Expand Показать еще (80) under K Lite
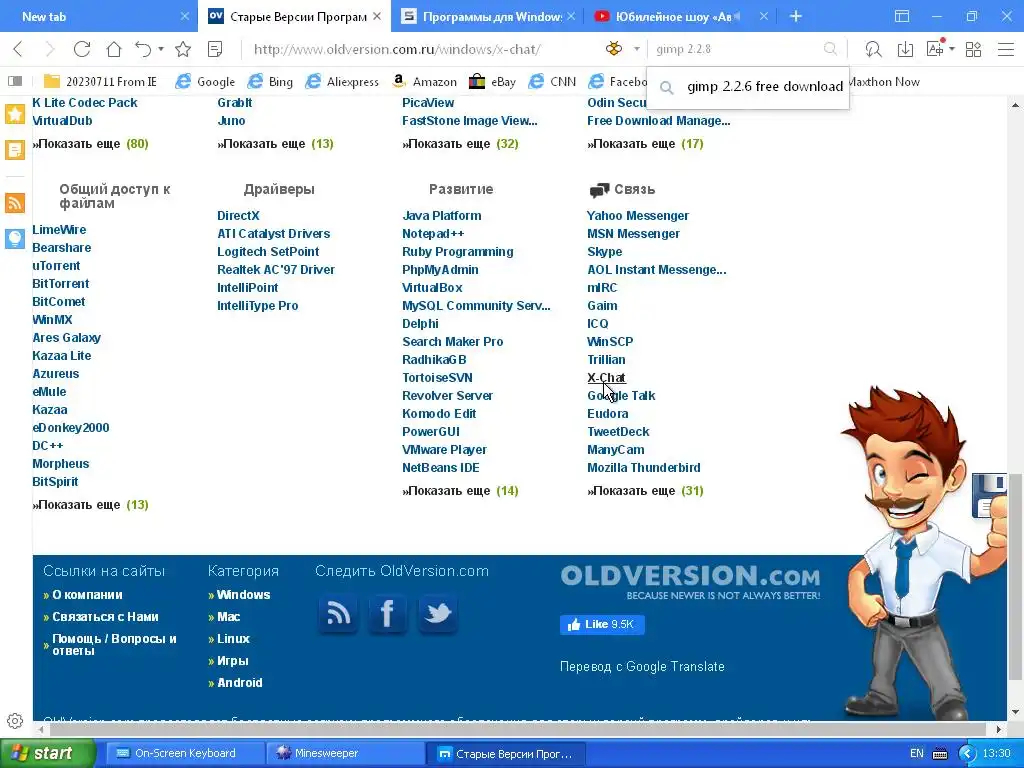The width and height of the screenshot is (1024, 768). [90, 144]
